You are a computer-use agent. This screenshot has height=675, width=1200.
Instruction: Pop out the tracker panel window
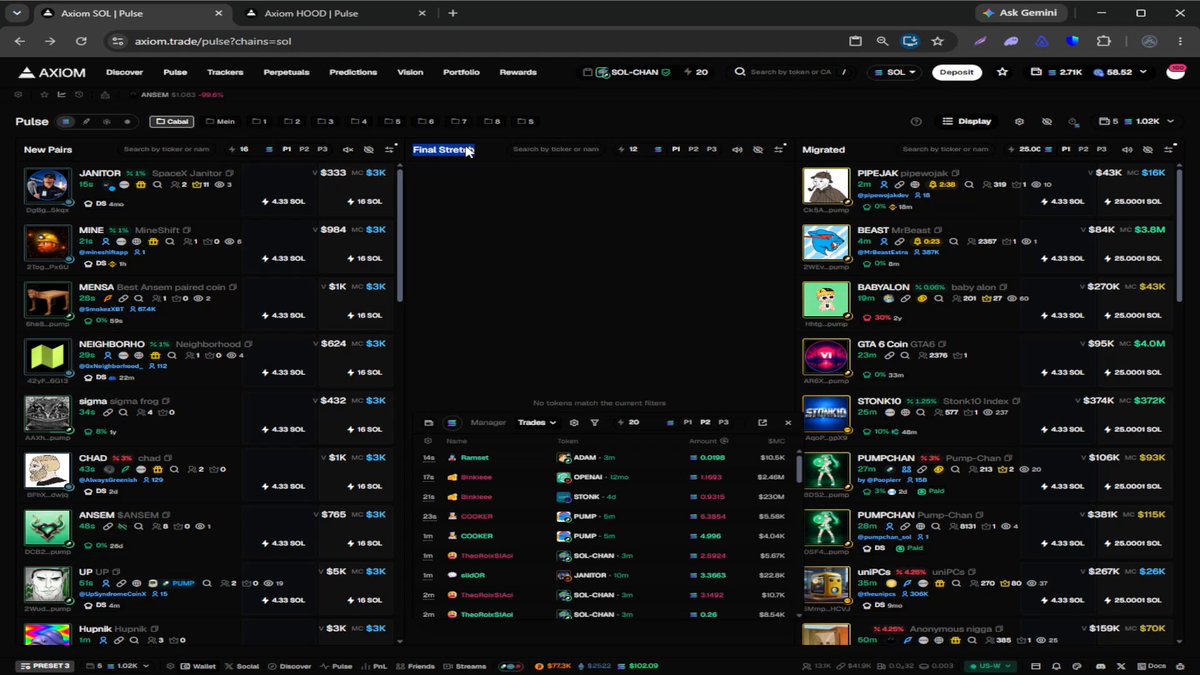point(762,422)
